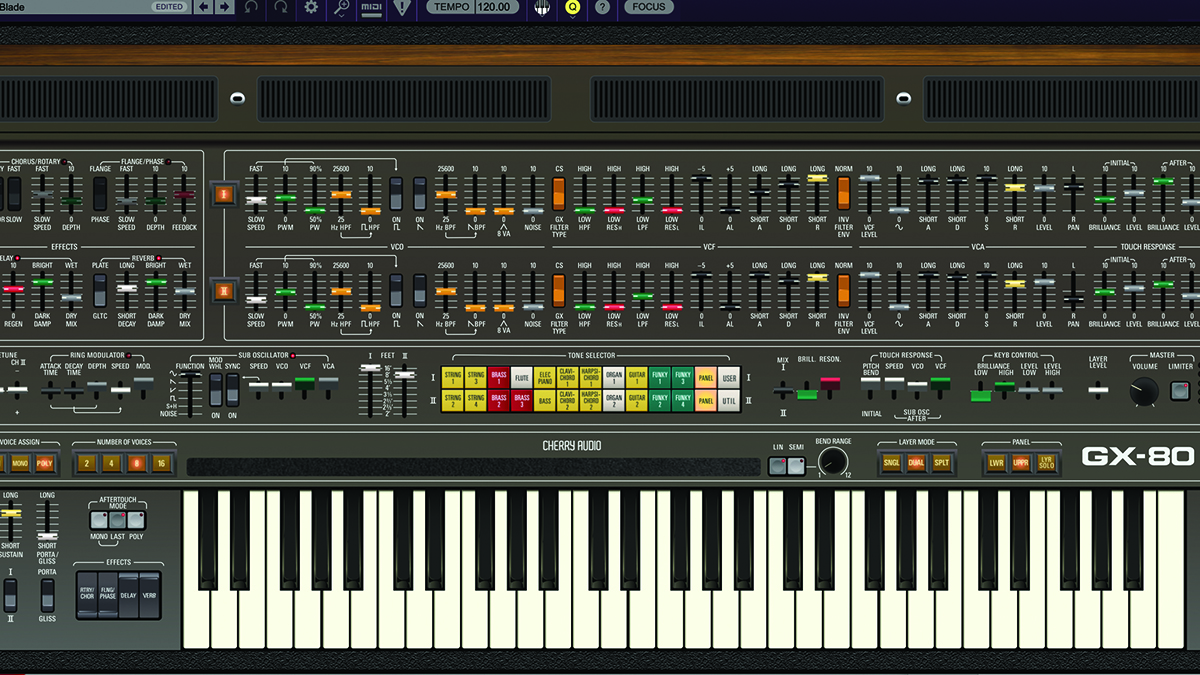1200x675 pixels.
Task: Switch layer mode to SNGL
Action: click(x=891, y=463)
